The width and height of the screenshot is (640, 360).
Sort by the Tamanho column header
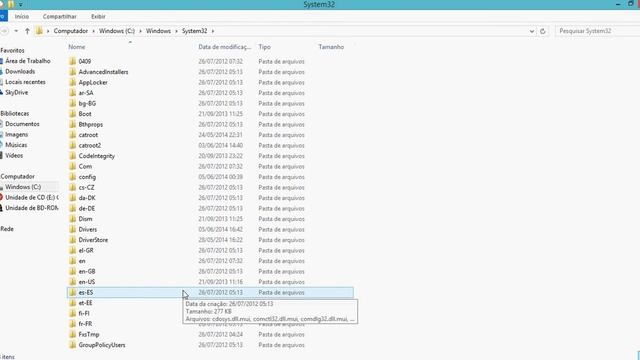coord(331,47)
